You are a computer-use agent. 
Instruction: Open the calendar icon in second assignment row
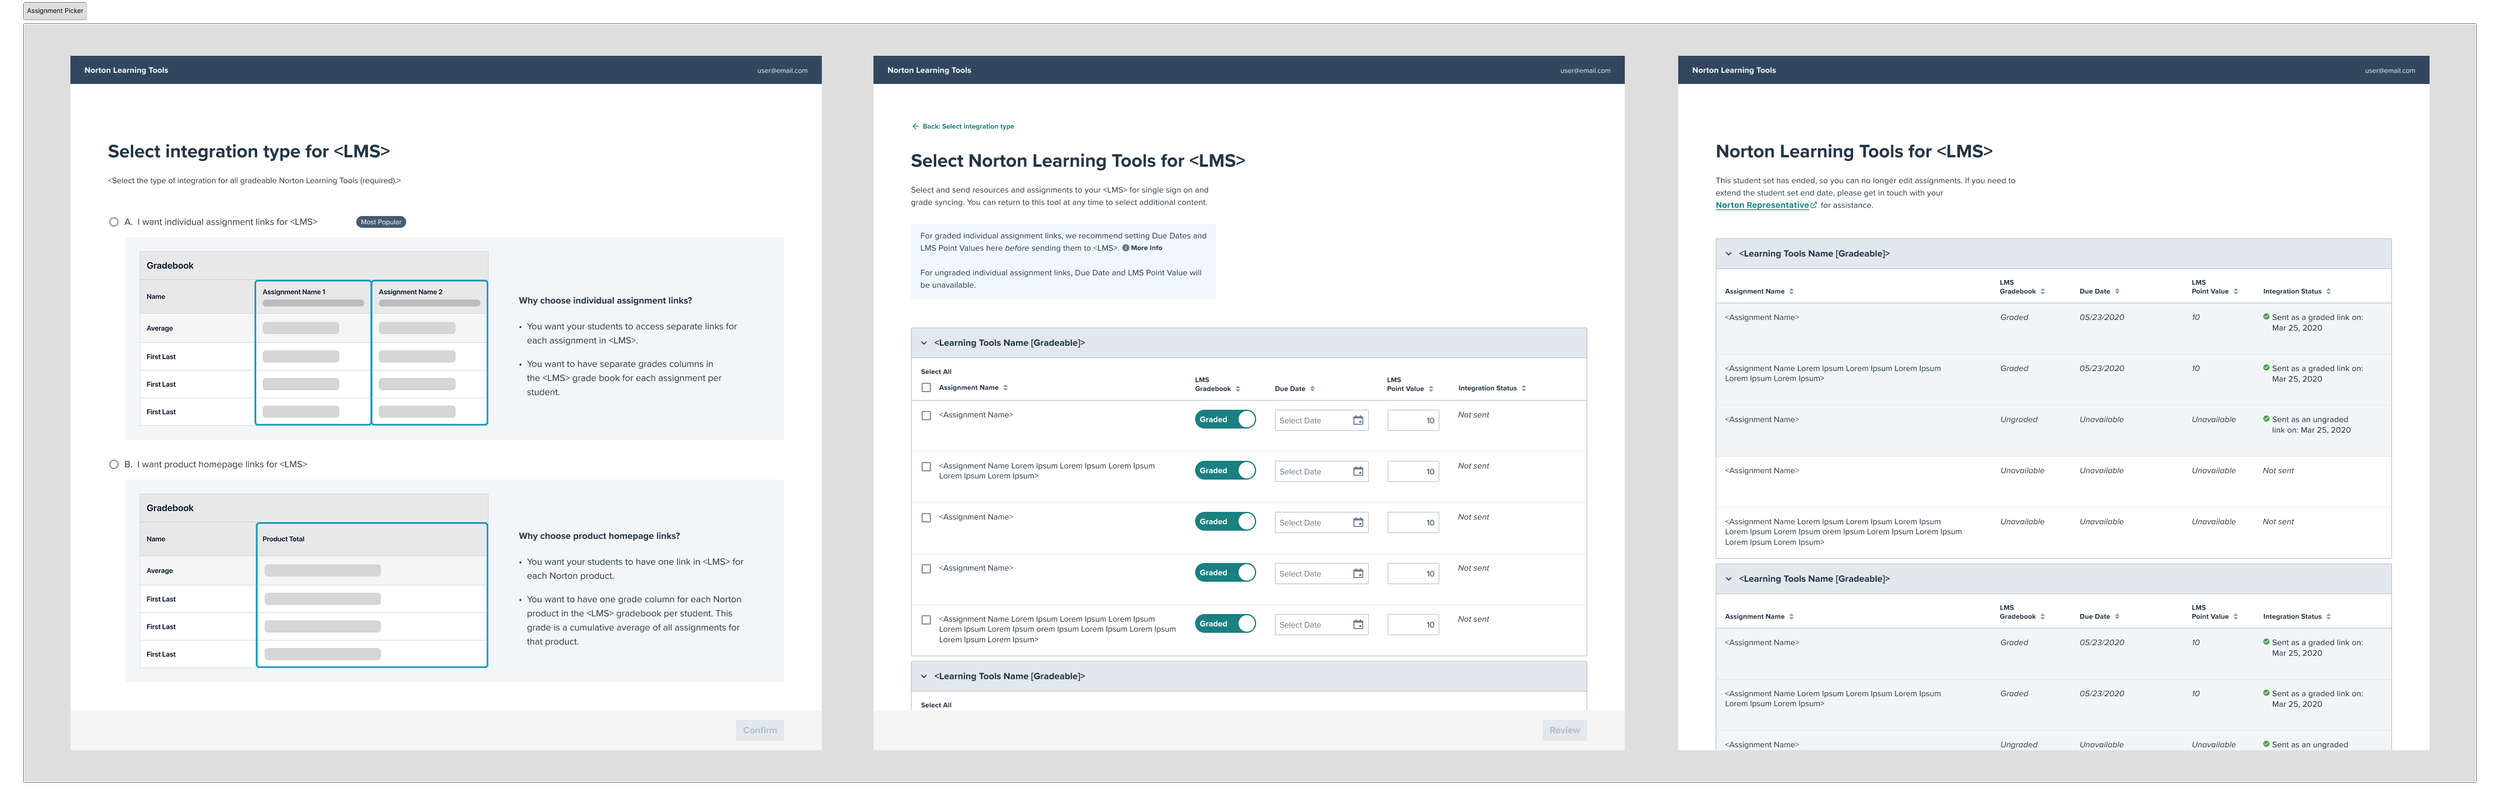click(1358, 472)
